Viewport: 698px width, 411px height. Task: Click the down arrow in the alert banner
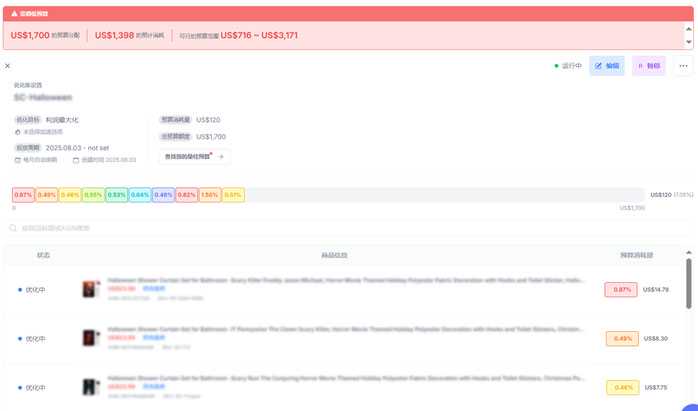tap(689, 42)
